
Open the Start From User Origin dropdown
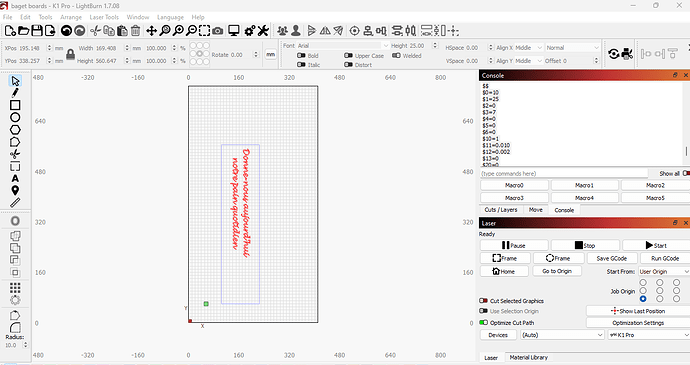[664, 272]
